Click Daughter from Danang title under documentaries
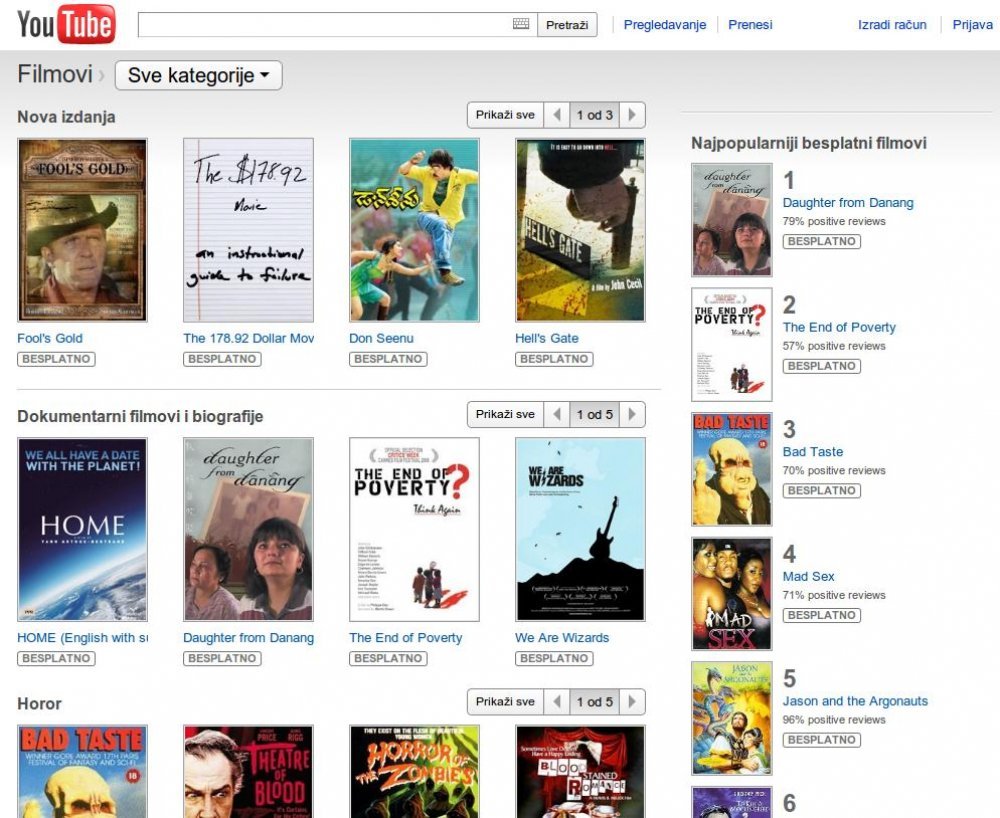Viewport: 1000px width, 818px height. [x=248, y=638]
